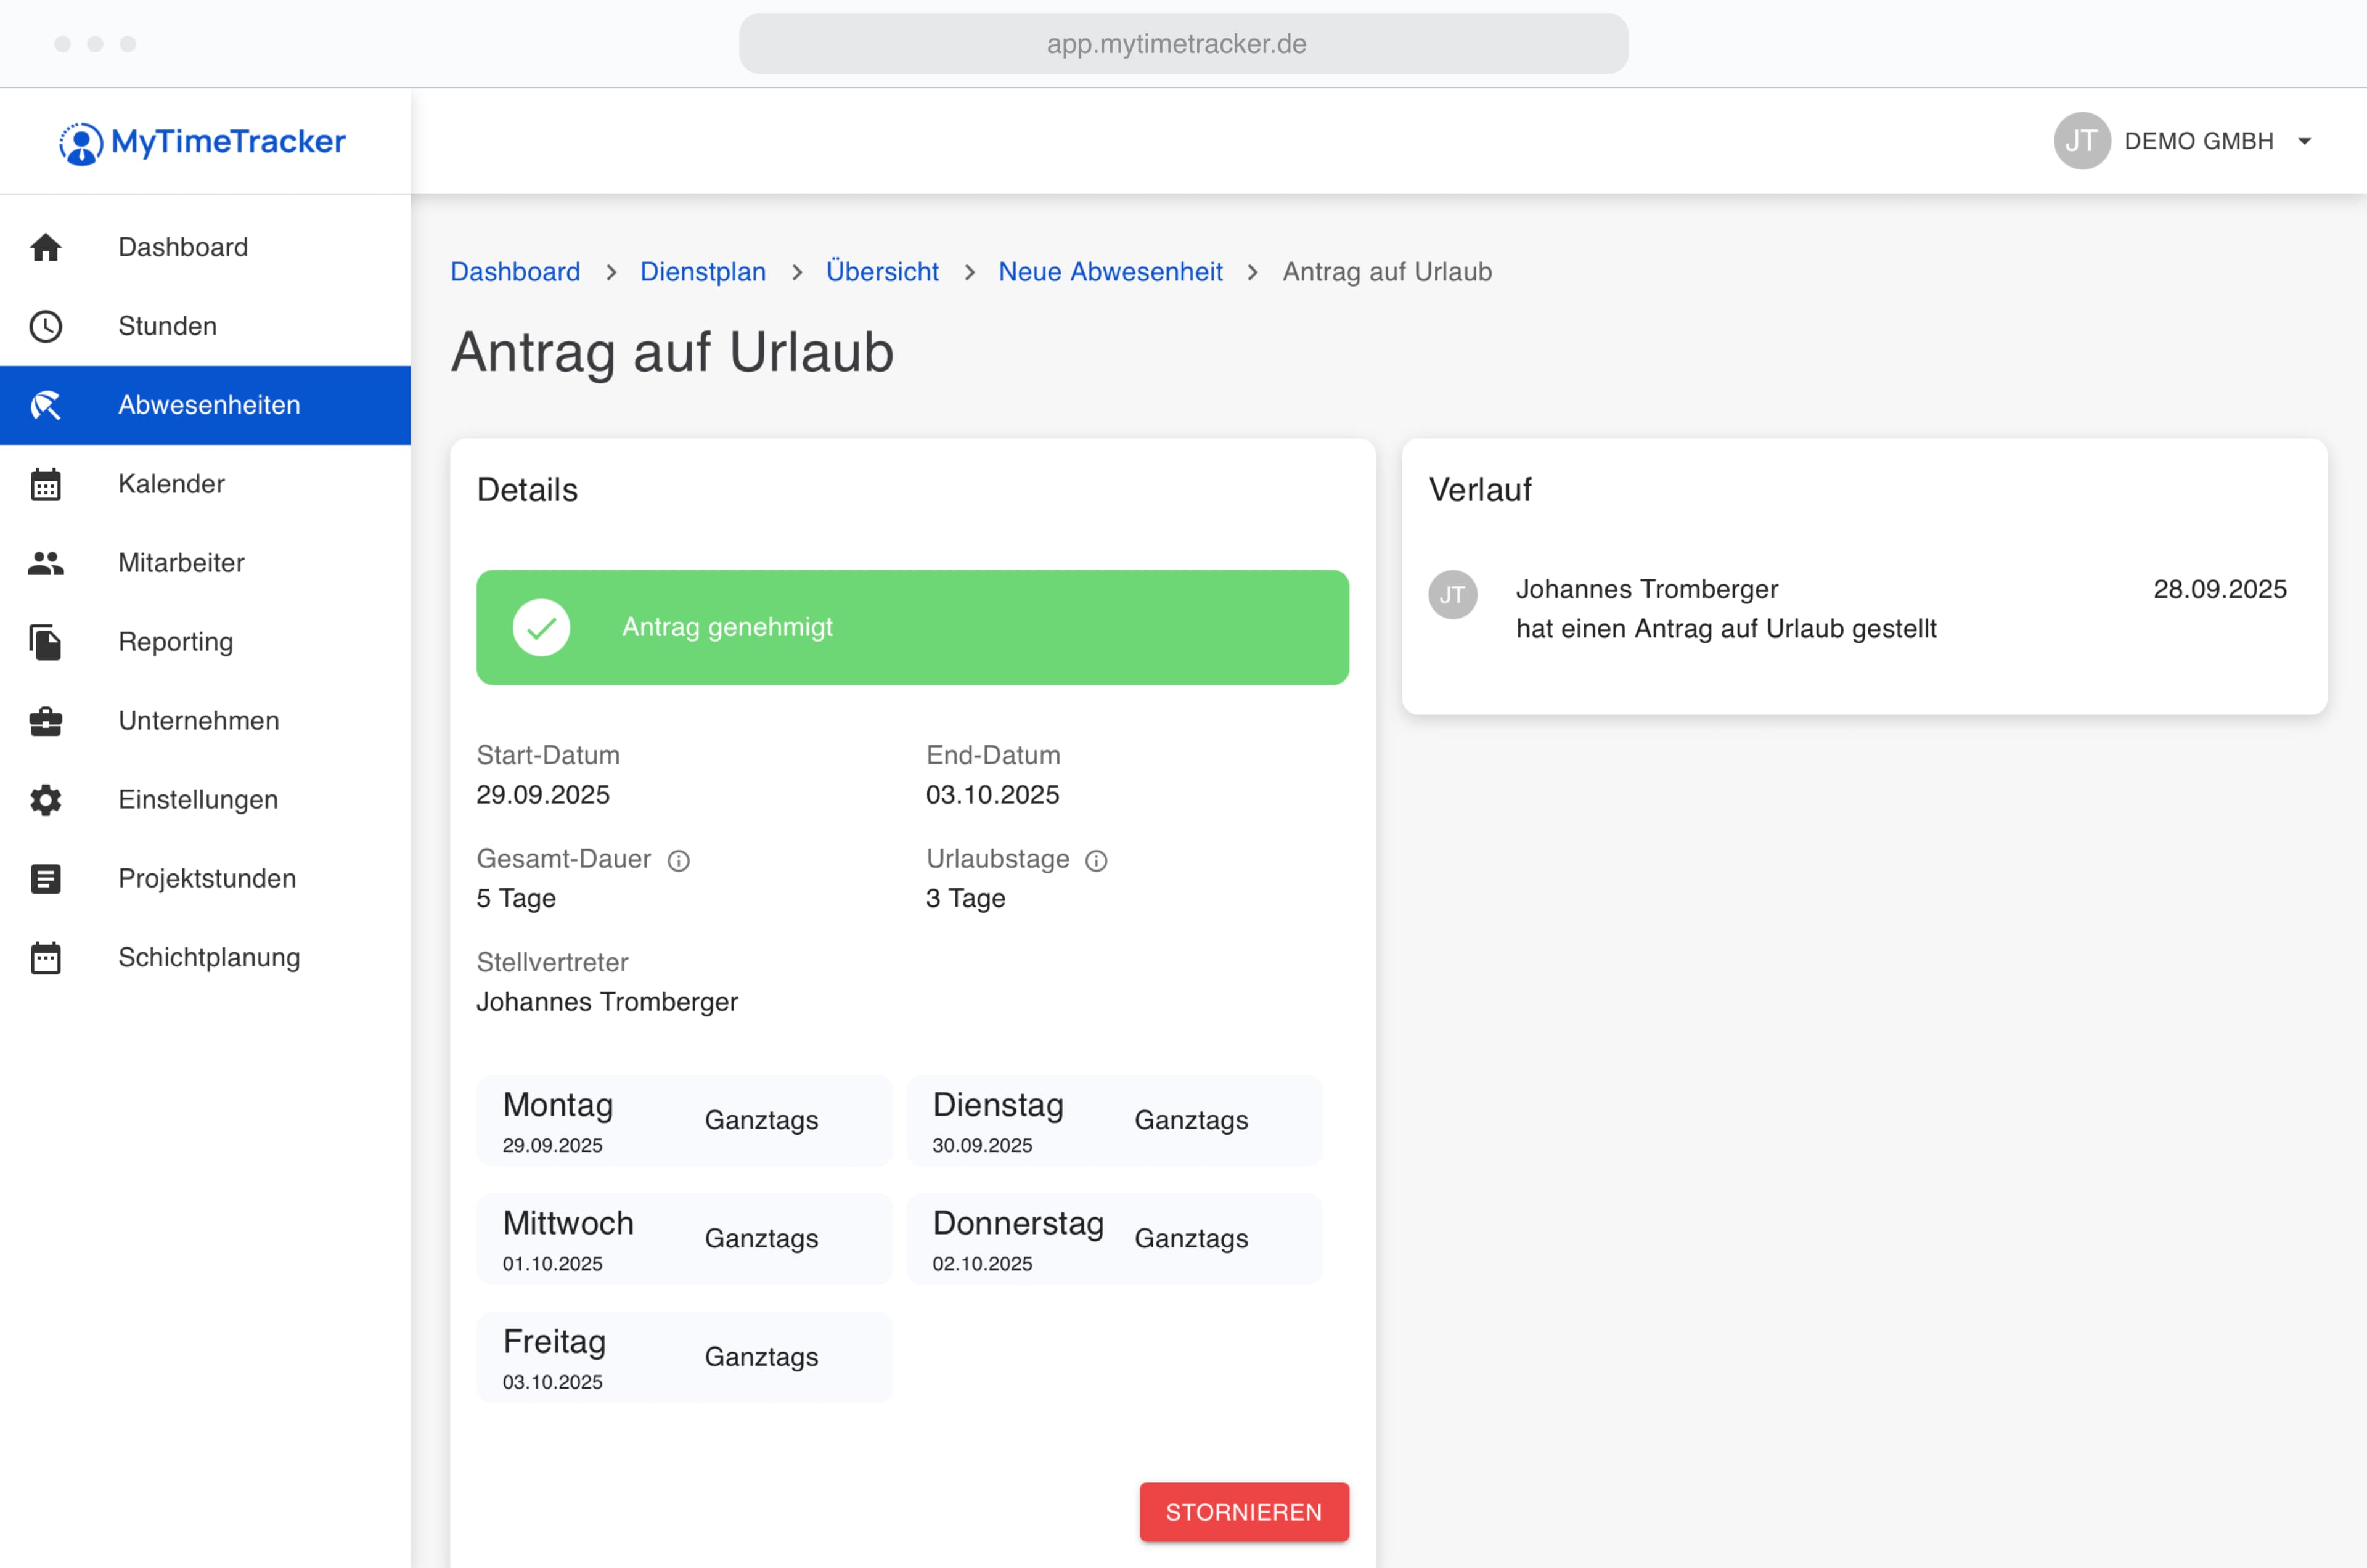
Task: Switch to the Projektstunden section
Action: [x=46, y=878]
